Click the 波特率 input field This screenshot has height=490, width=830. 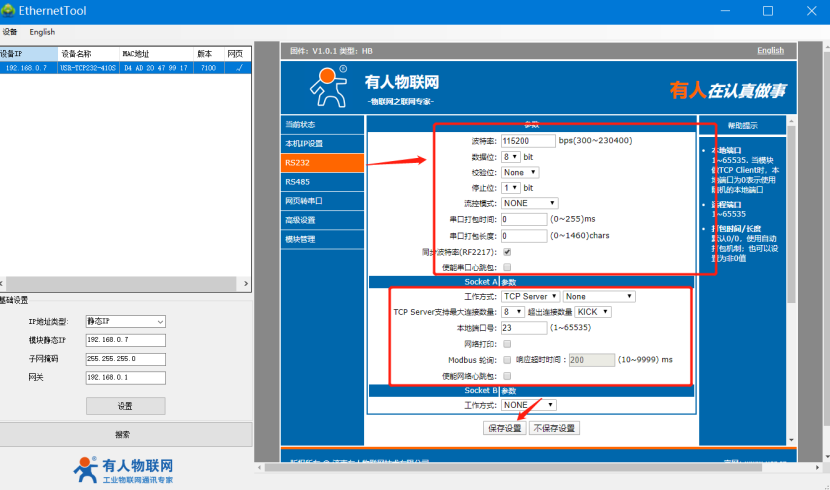coord(527,141)
